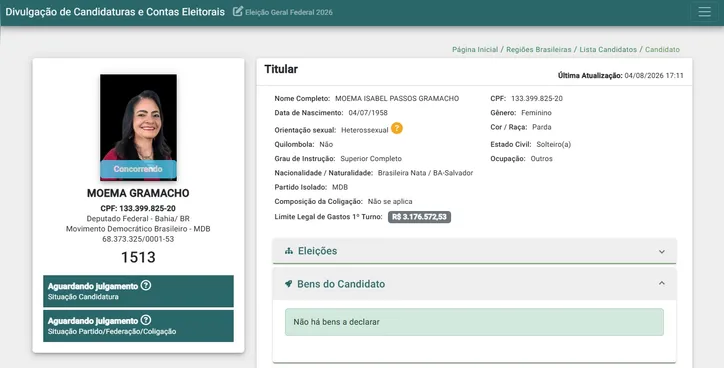Collapse the Bens do Candidato section chevron
Image resolution: width=724 pixels, height=368 pixels.
pyautogui.click(x=662, y=284)
